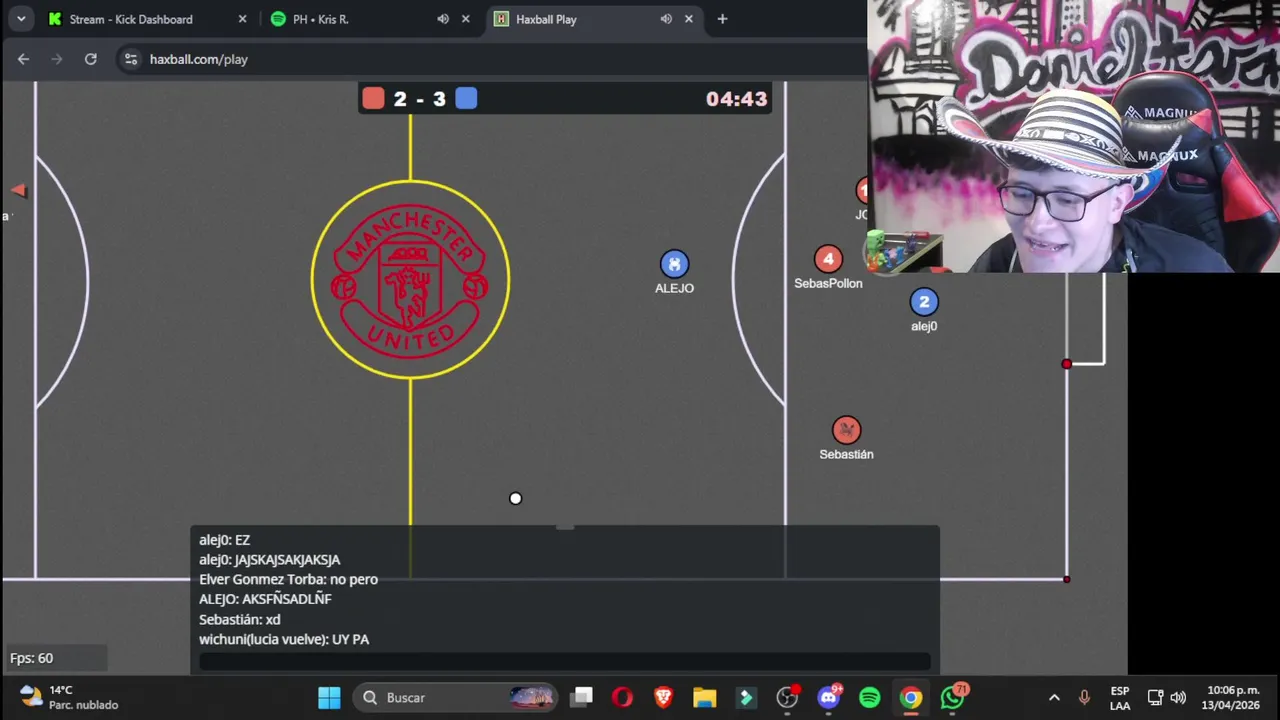Open OBS Studio from the taskbar
Viewport: 1280px width, 720px height.
click(787, 697)
